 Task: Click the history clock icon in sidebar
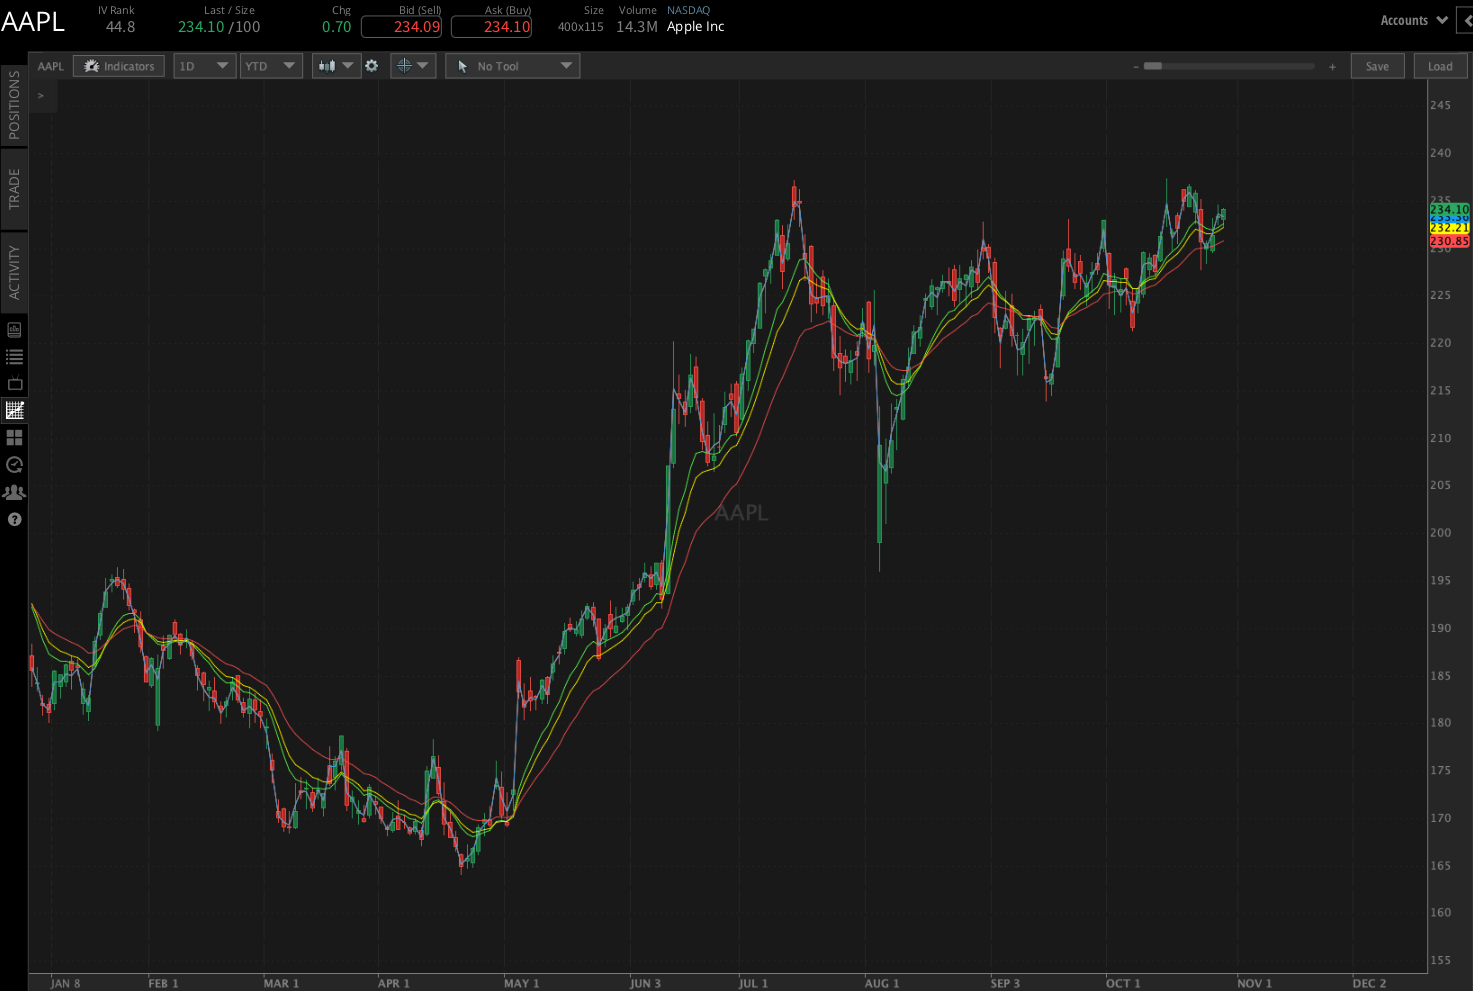pyautogui.click(x=14, y=464)
